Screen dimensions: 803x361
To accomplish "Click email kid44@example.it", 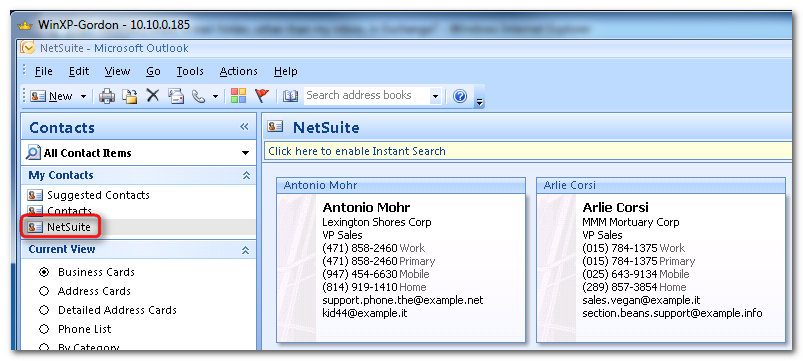I will 365,313.
